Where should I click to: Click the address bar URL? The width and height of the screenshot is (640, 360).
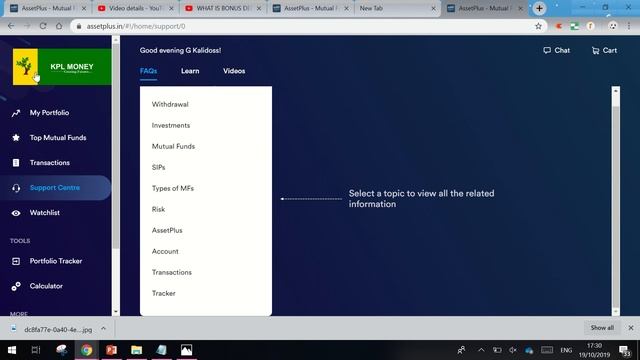(x=136, y=26)
